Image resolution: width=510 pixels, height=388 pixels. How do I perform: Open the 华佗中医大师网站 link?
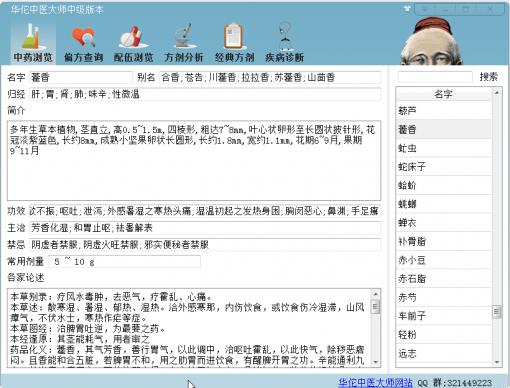coord(375,382)
